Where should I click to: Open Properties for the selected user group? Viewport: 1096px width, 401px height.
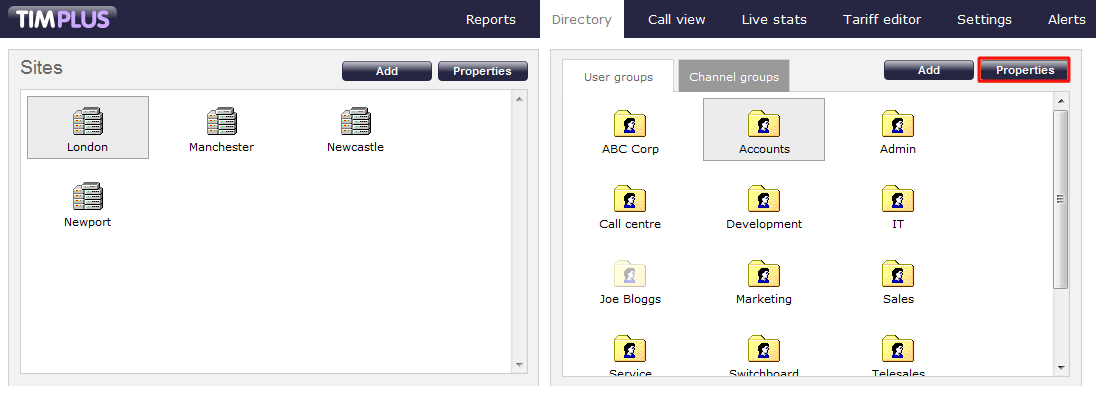[1024, 70]
